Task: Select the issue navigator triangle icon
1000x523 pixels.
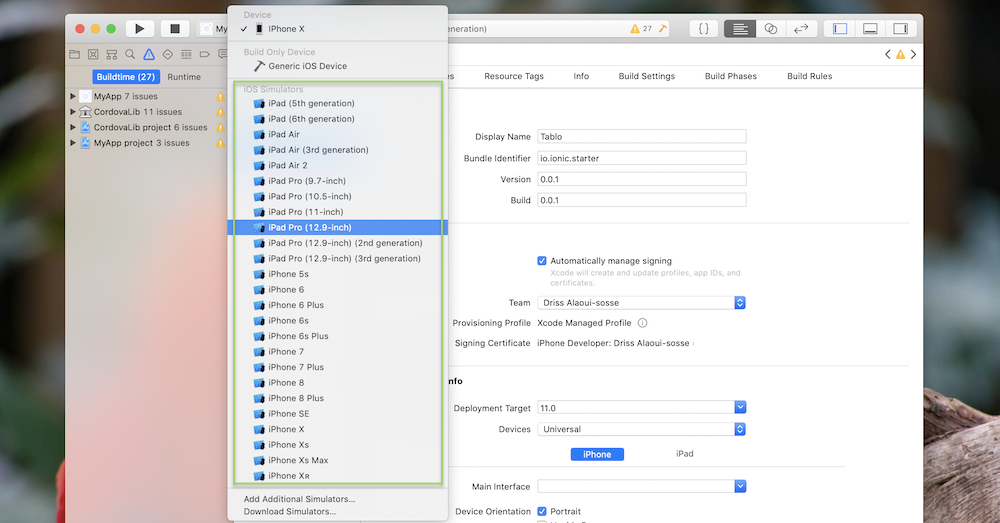Action: coord(149,54)
